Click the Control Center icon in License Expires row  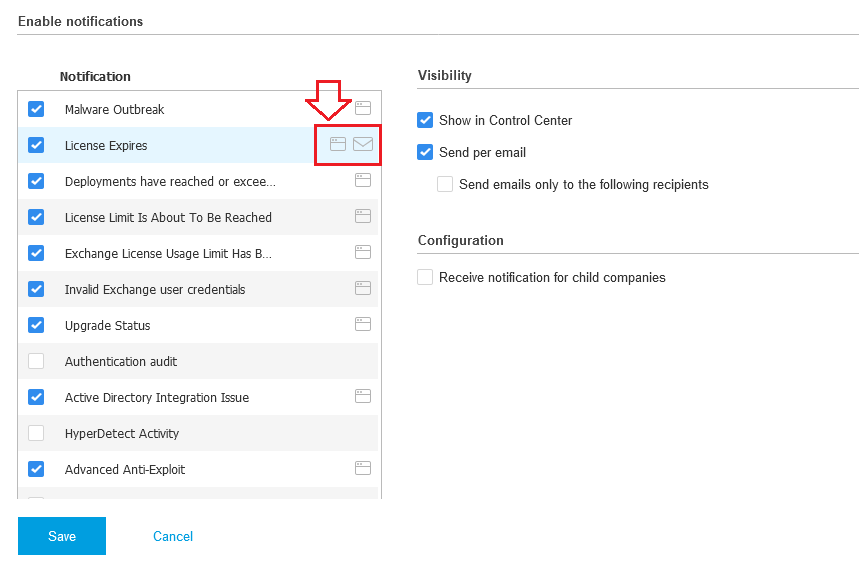tap(338, 144)
